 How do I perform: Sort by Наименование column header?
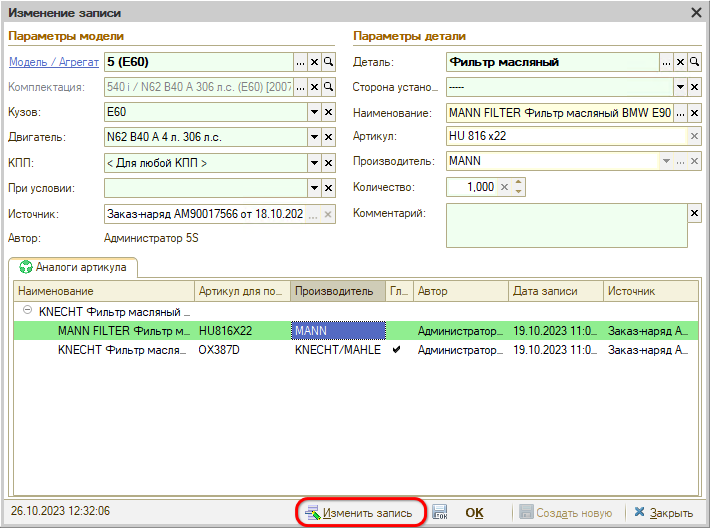[x=104, y=291]
